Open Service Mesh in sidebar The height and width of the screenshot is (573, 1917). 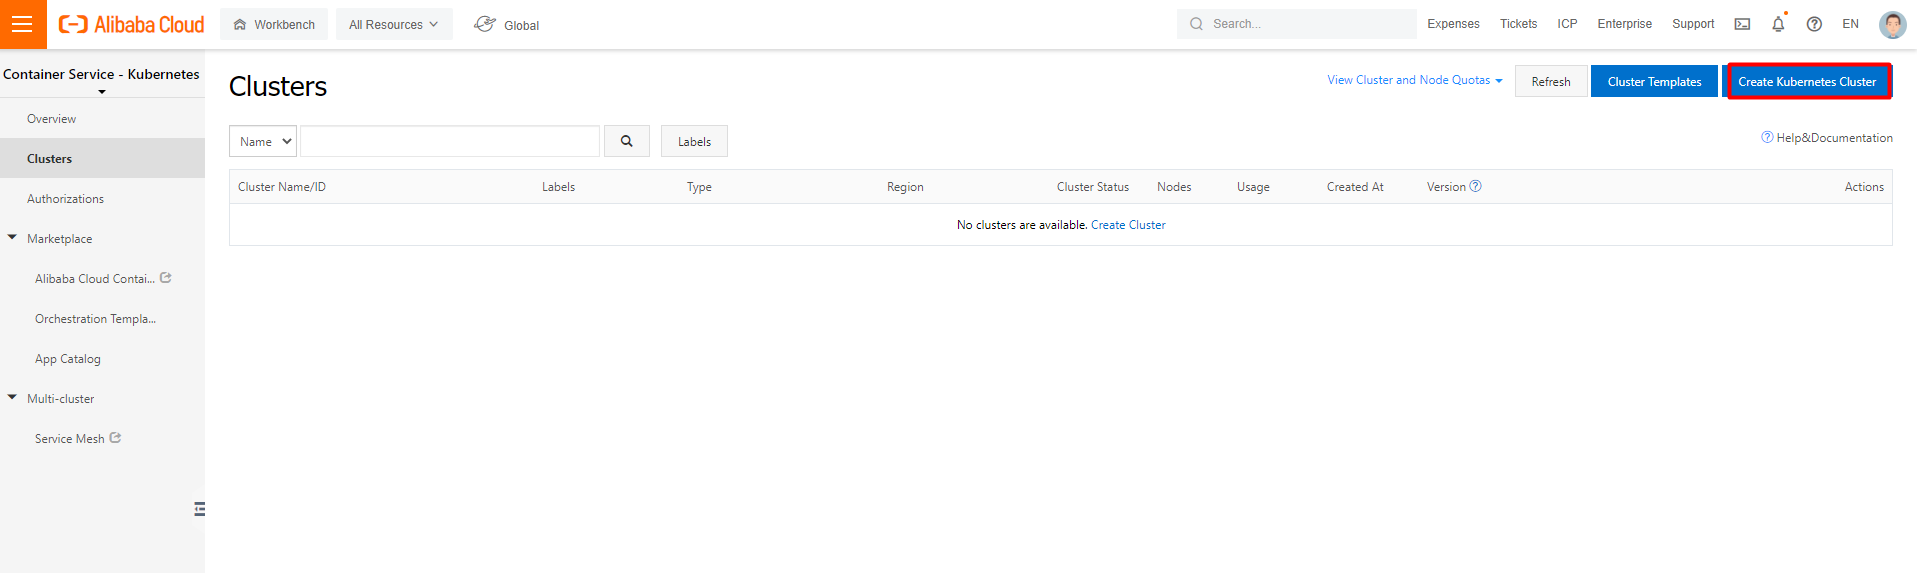coord(70,439)
